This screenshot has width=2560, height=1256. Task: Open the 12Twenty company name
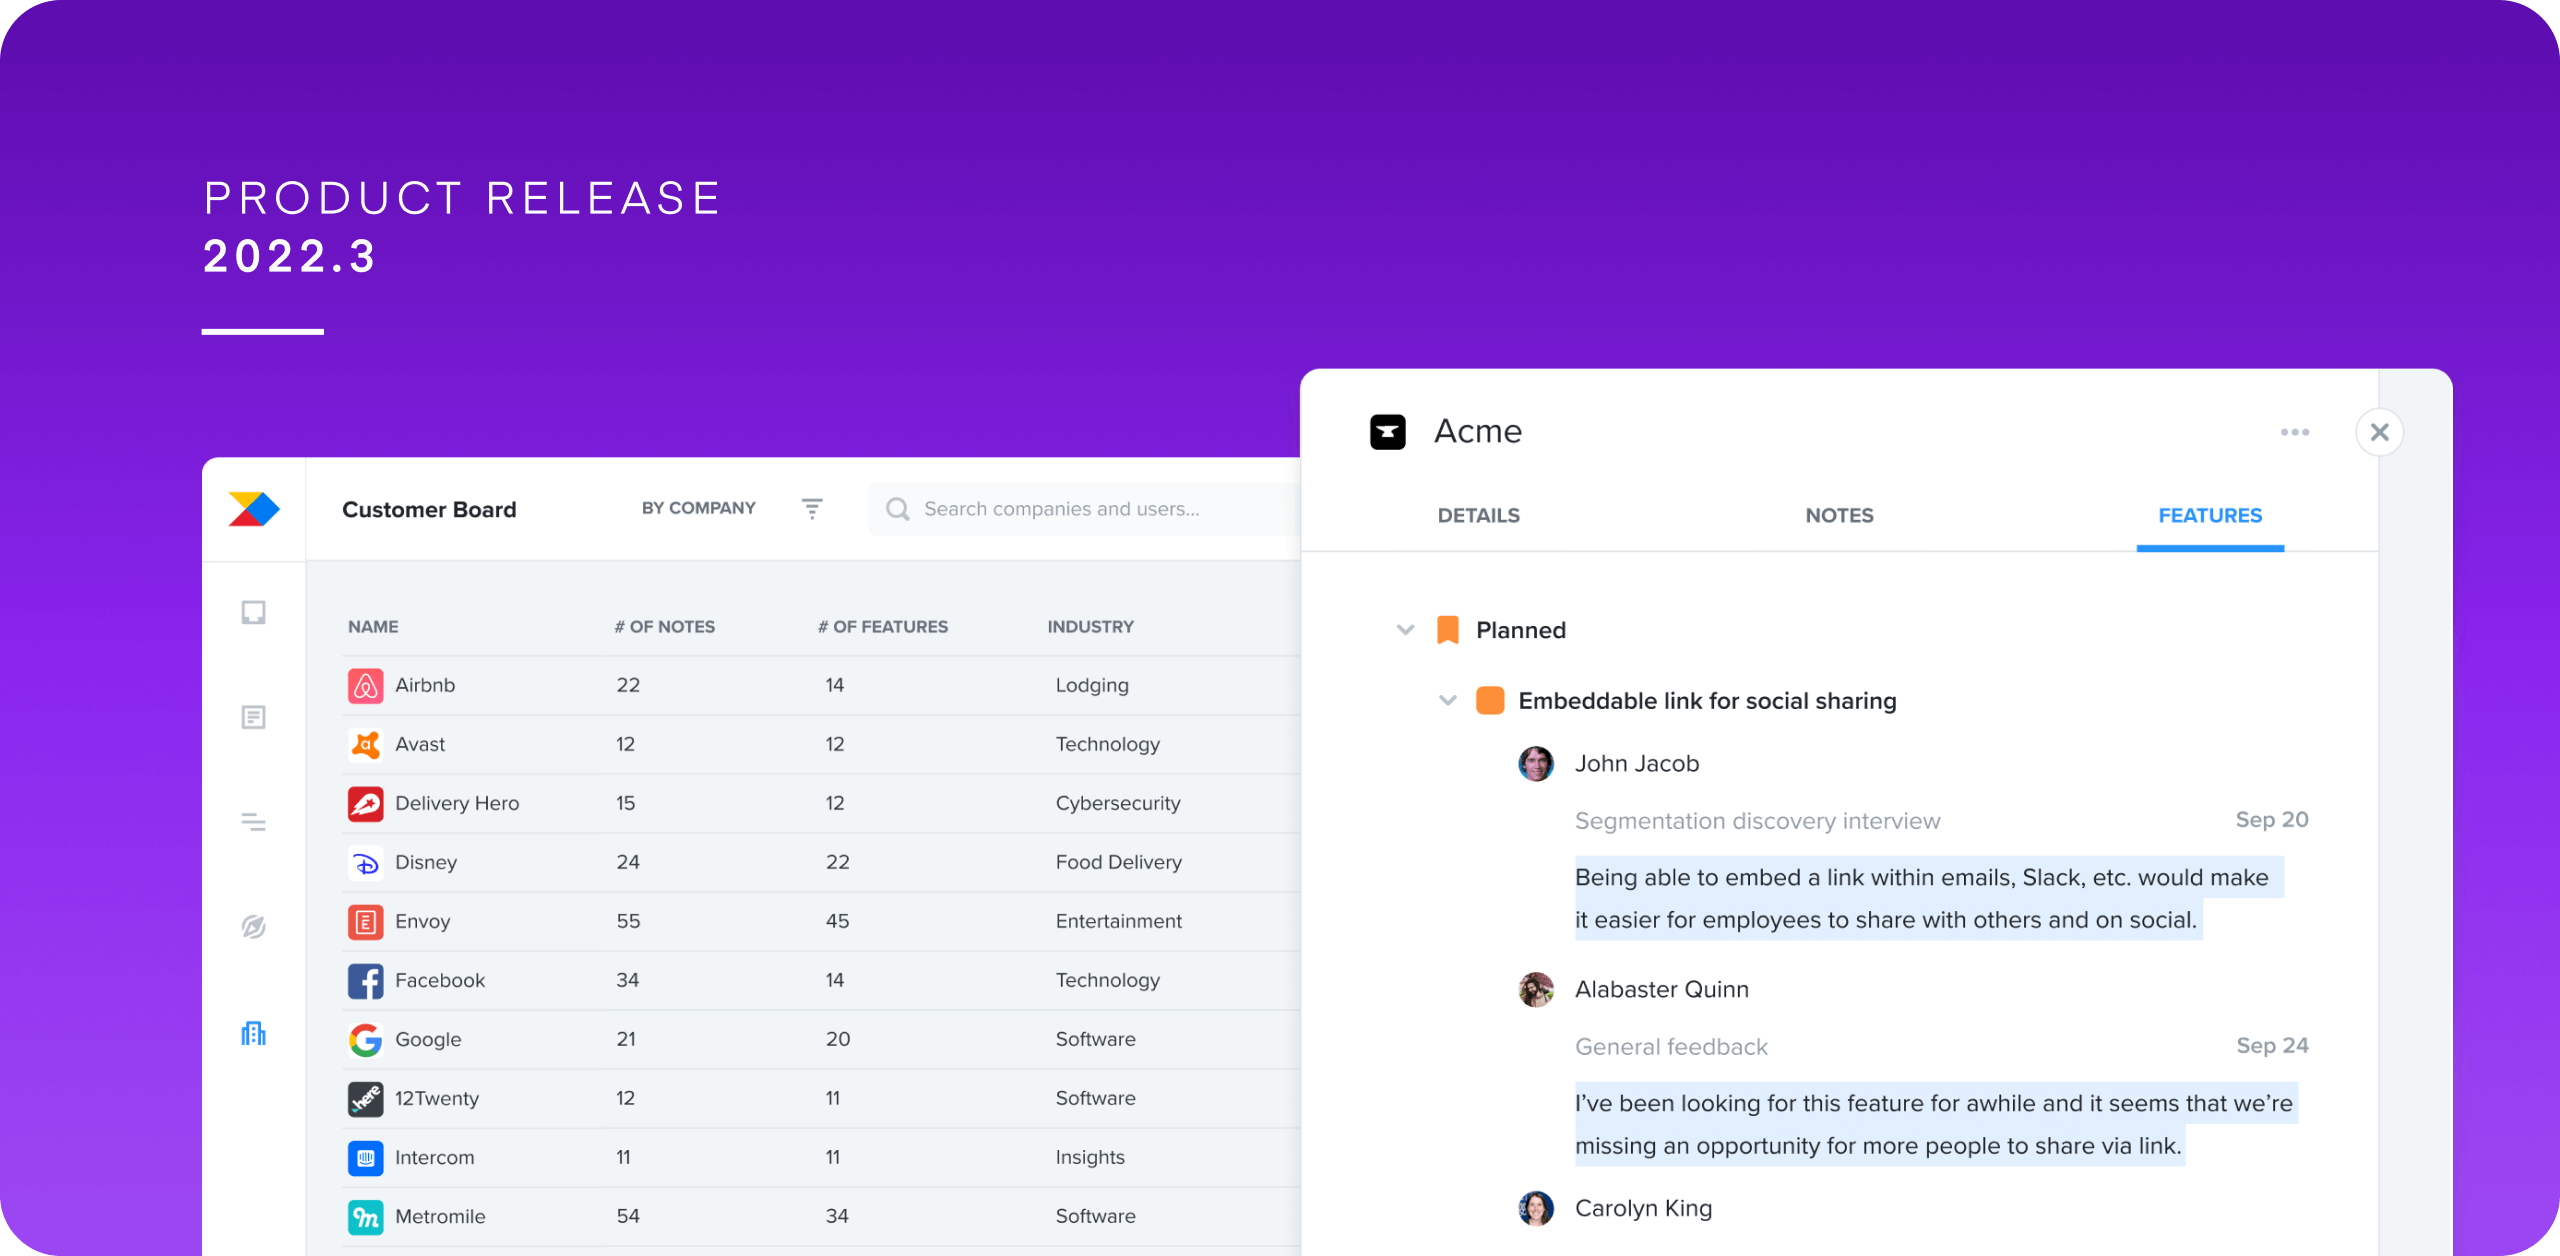[x=437, y=1099]
